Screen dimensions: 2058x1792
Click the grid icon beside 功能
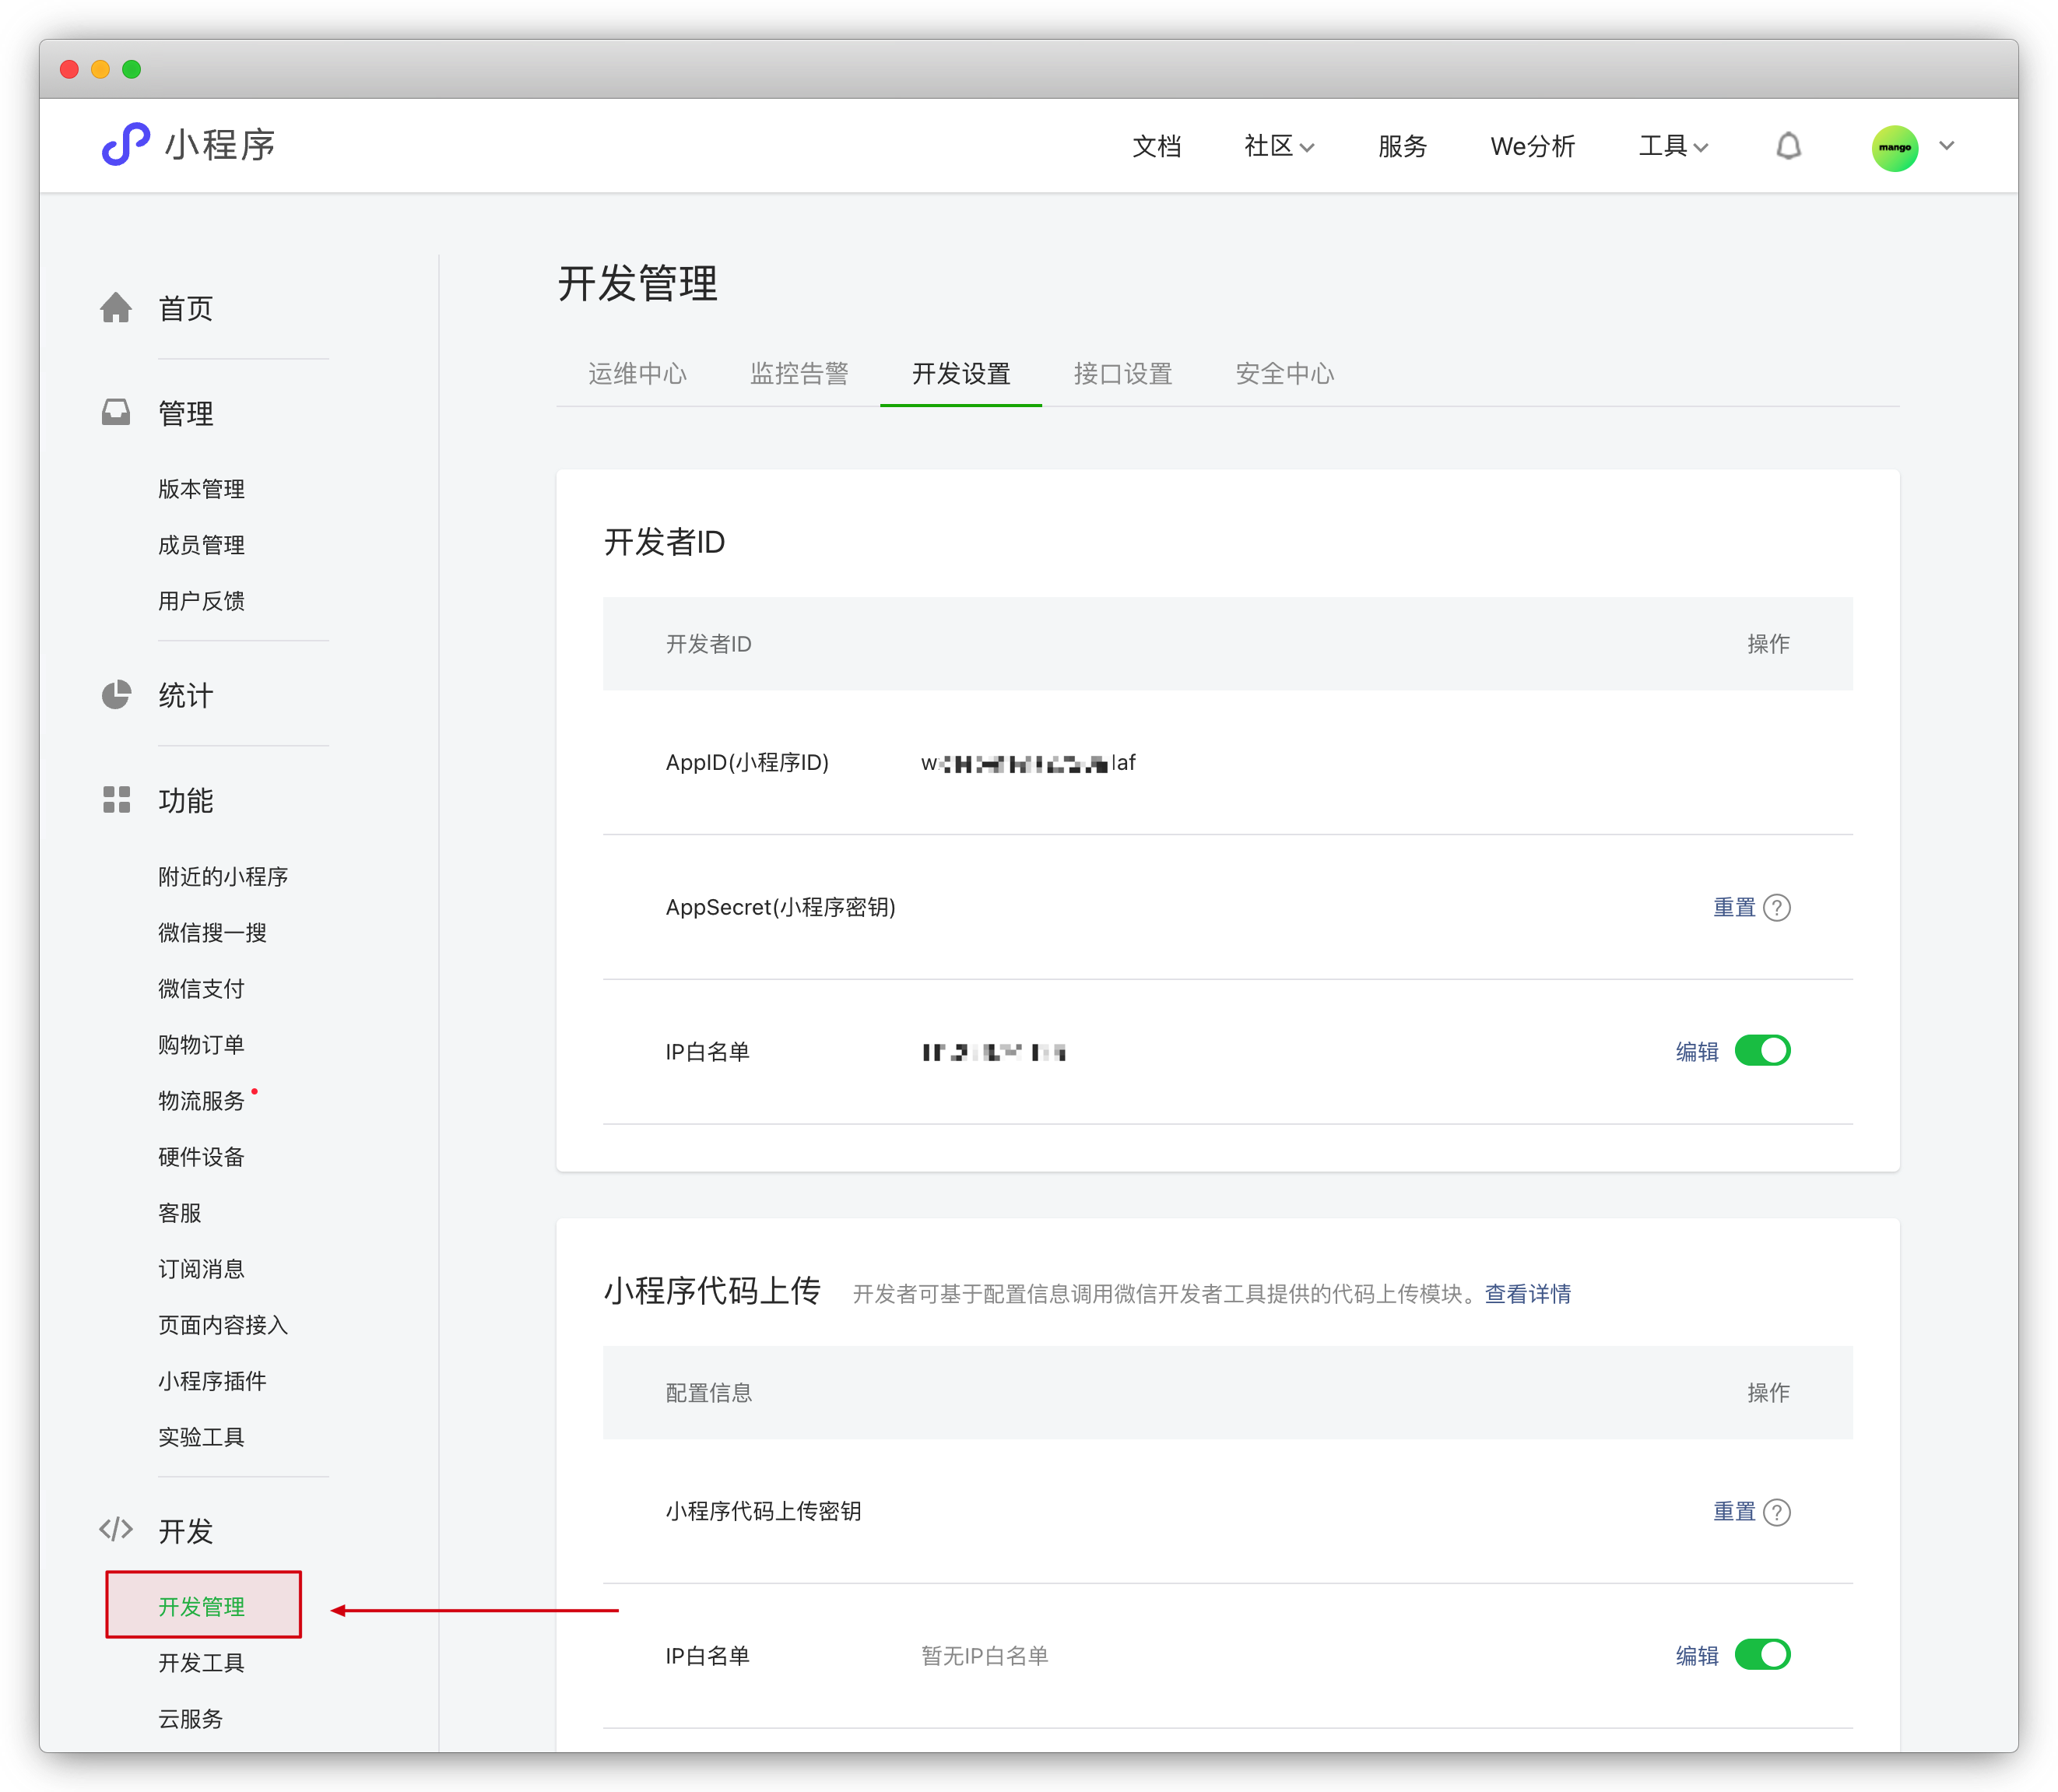click(x=116, y=799)
